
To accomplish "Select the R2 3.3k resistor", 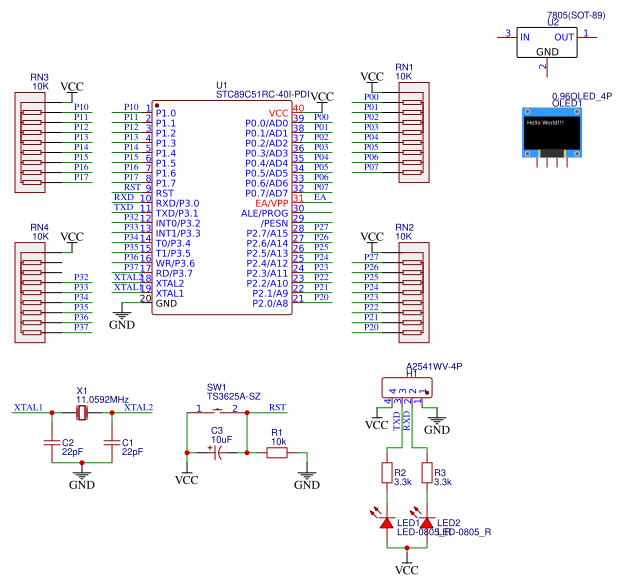I will (x=387, y=473).
